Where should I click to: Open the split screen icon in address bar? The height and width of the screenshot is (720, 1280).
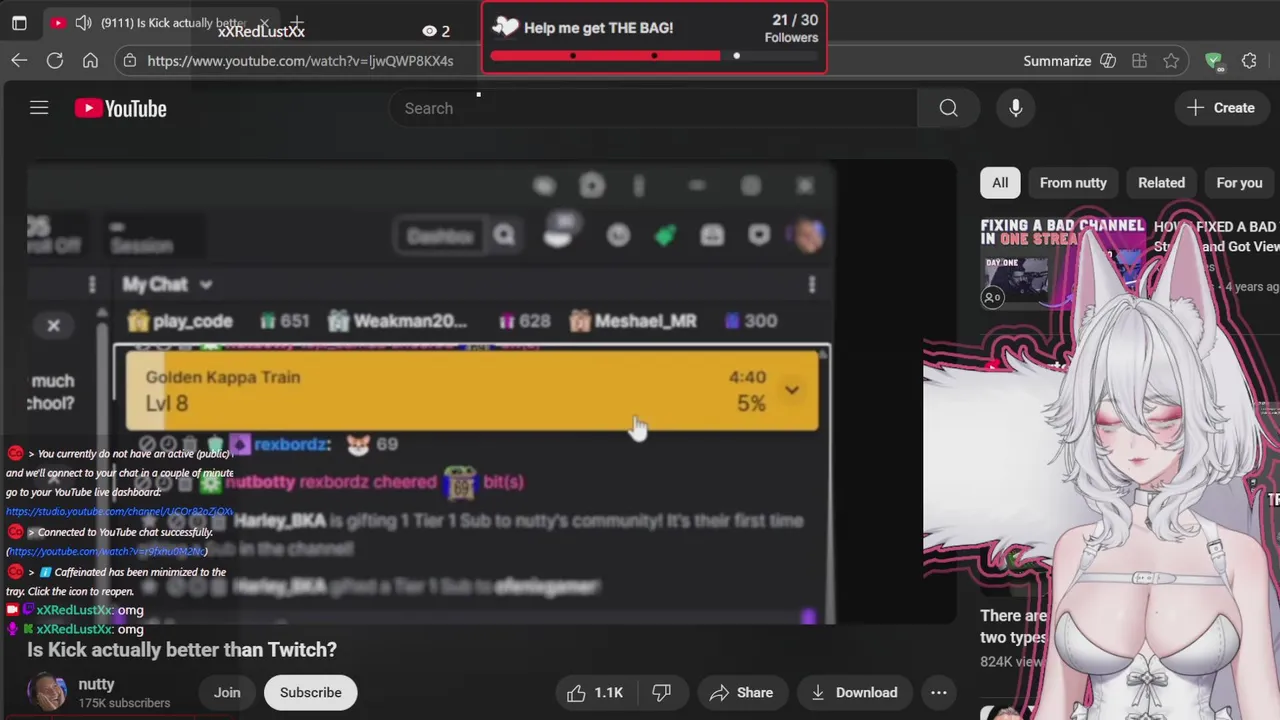tap(1139, 61)
